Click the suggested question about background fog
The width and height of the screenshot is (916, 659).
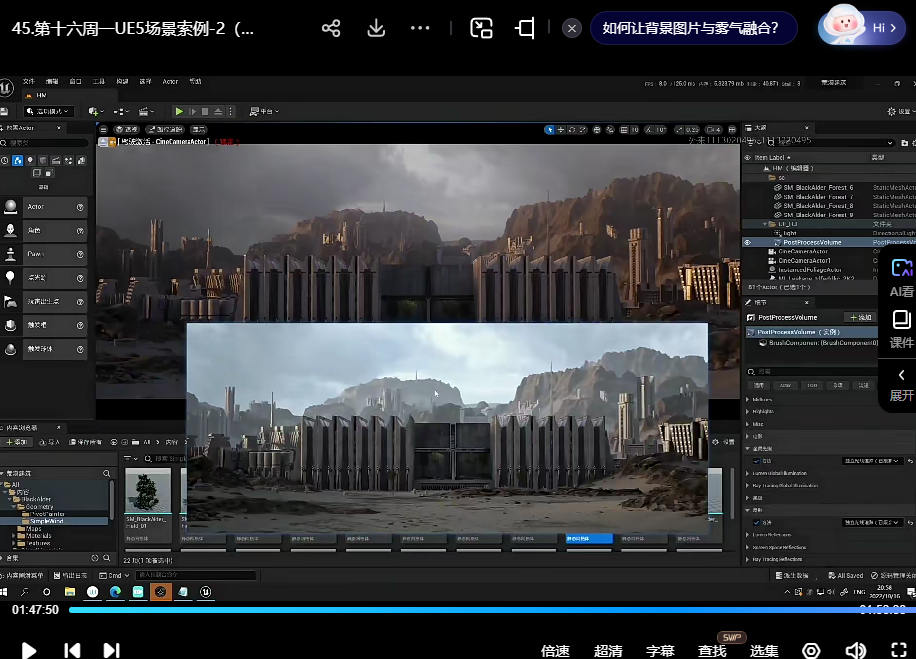click(x=690, y=28)
